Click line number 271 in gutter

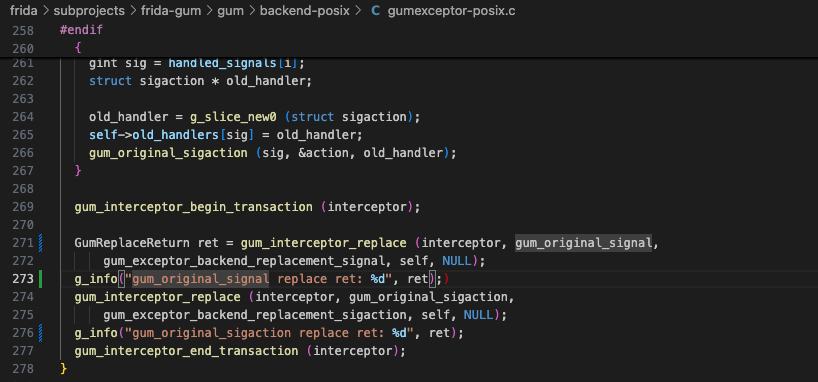pos(22,243)
